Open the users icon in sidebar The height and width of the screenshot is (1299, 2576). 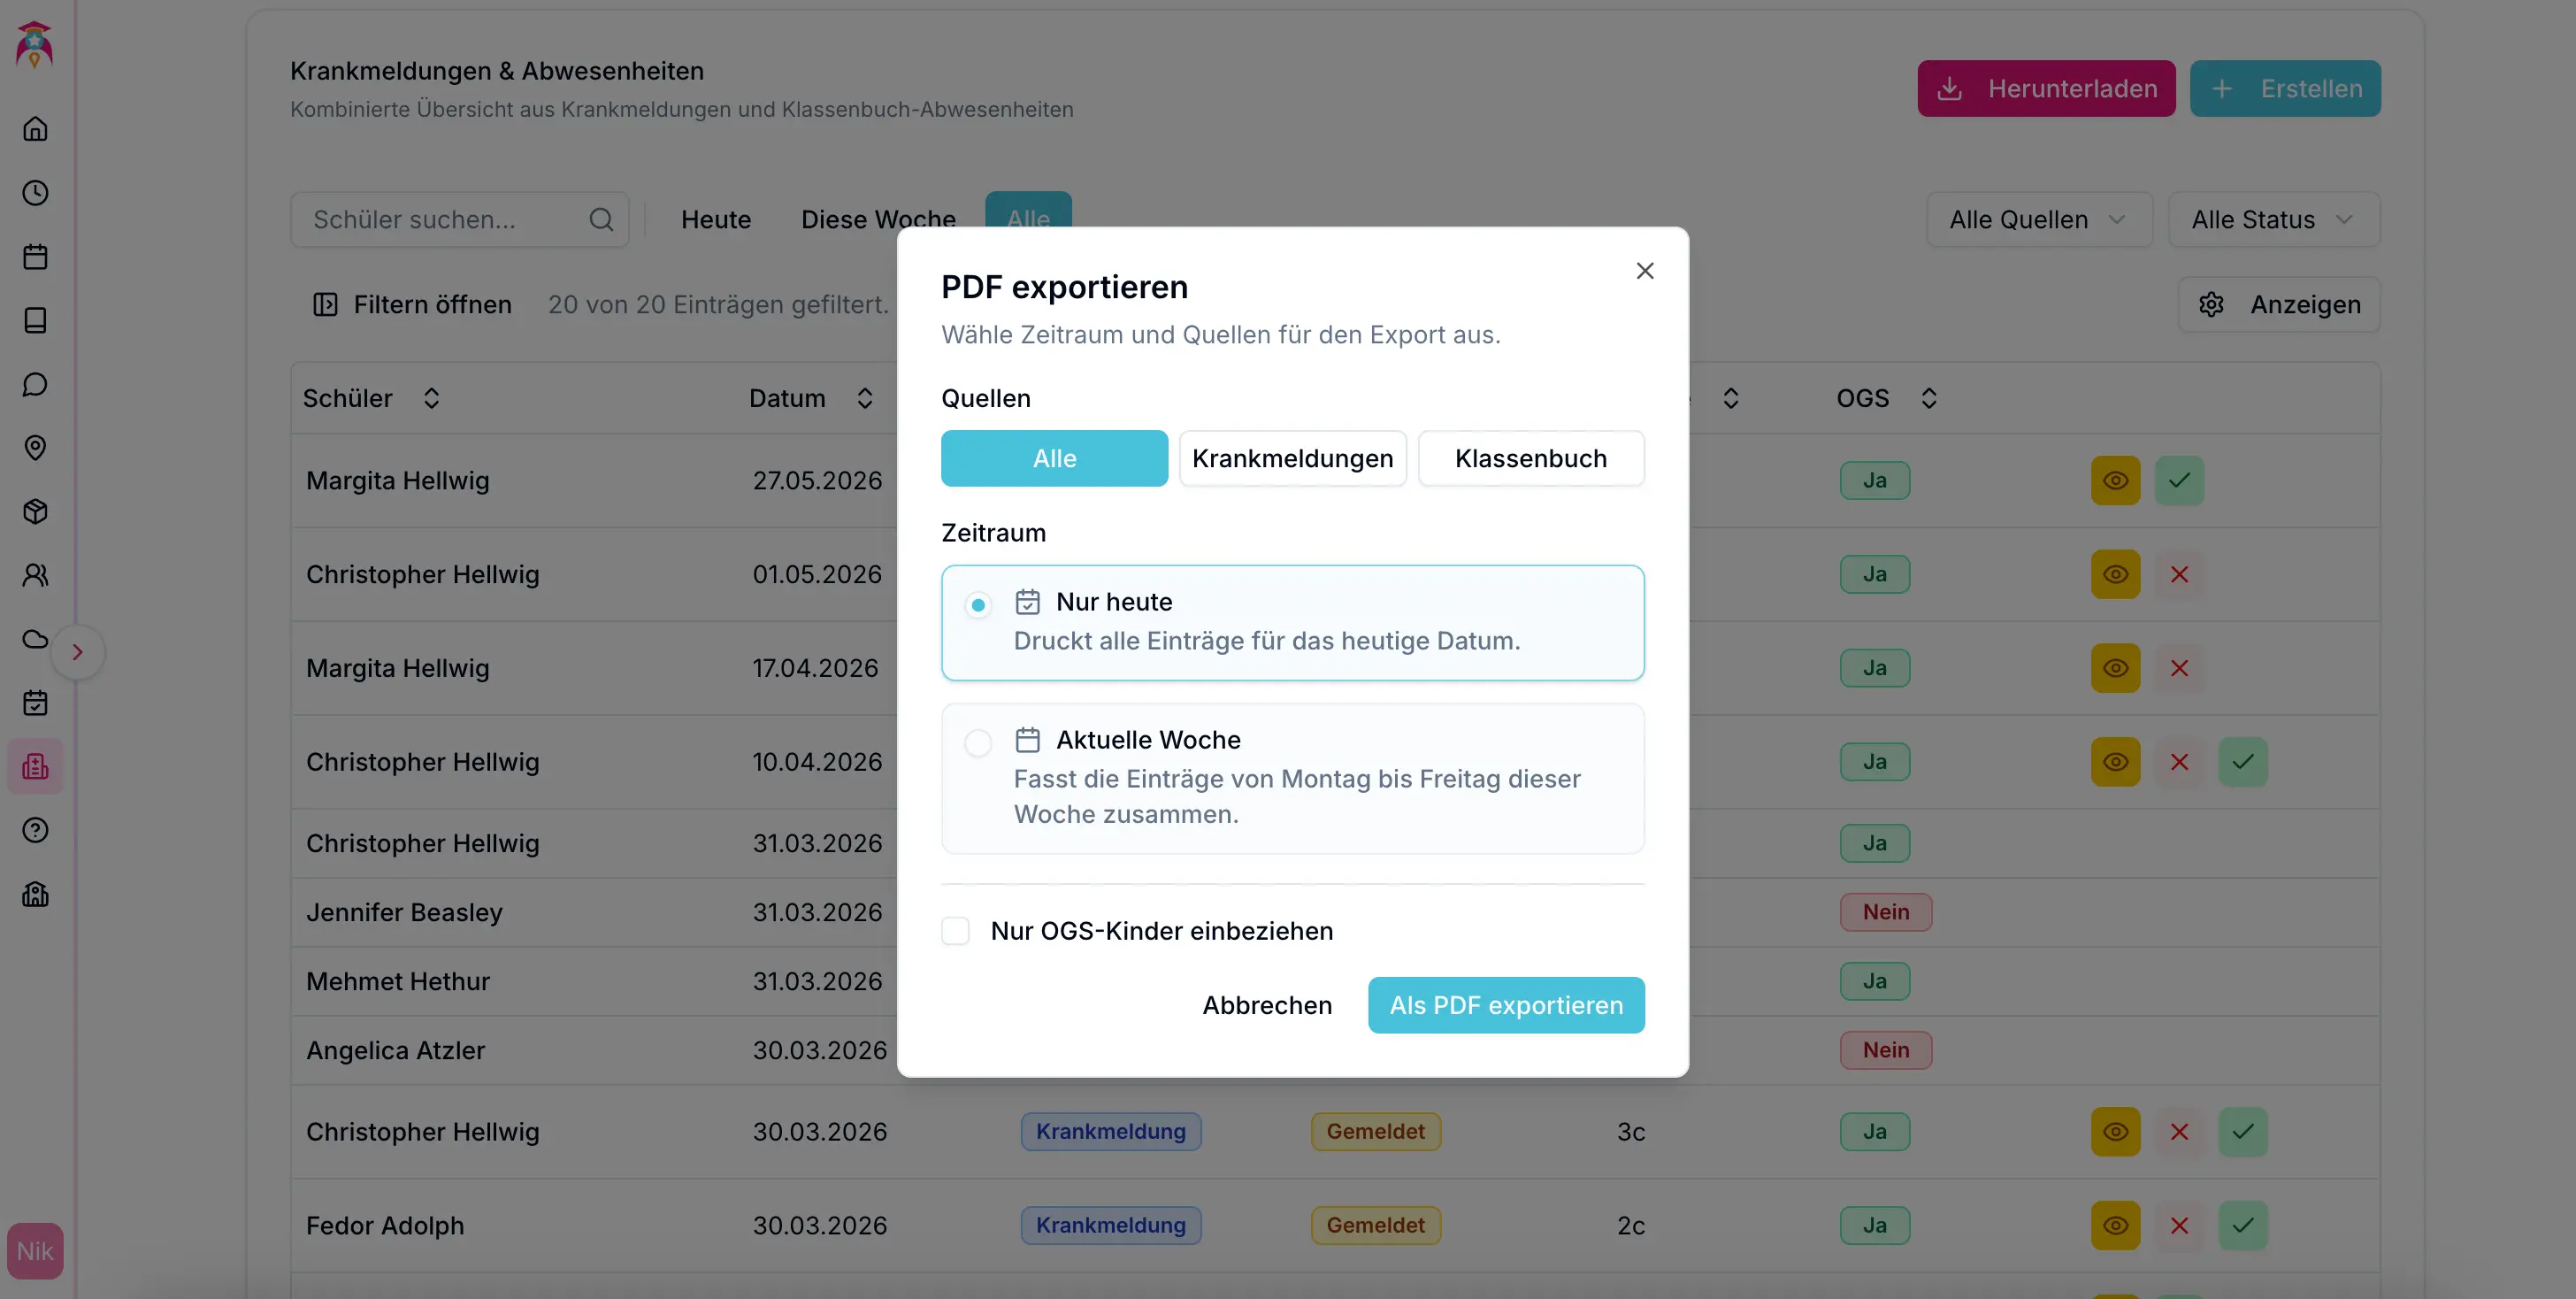[35, 575]
